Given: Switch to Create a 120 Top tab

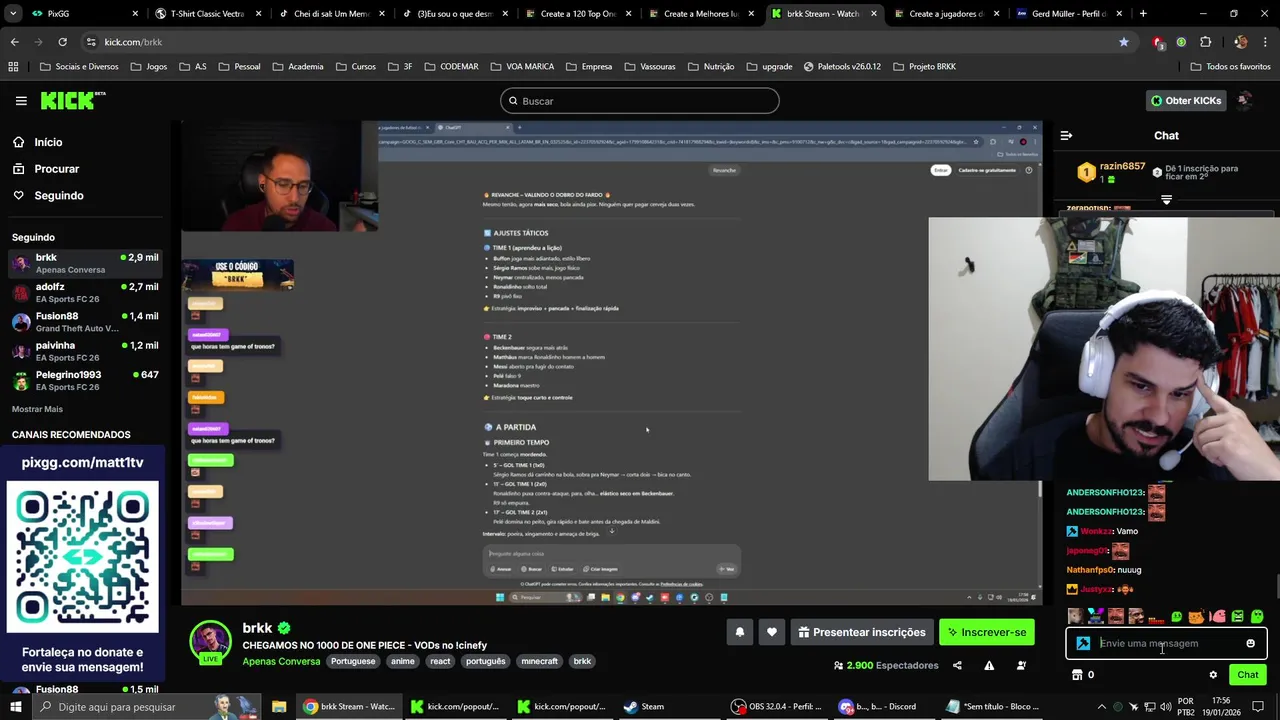Looking at the screenshot, I should coord(578,14).
